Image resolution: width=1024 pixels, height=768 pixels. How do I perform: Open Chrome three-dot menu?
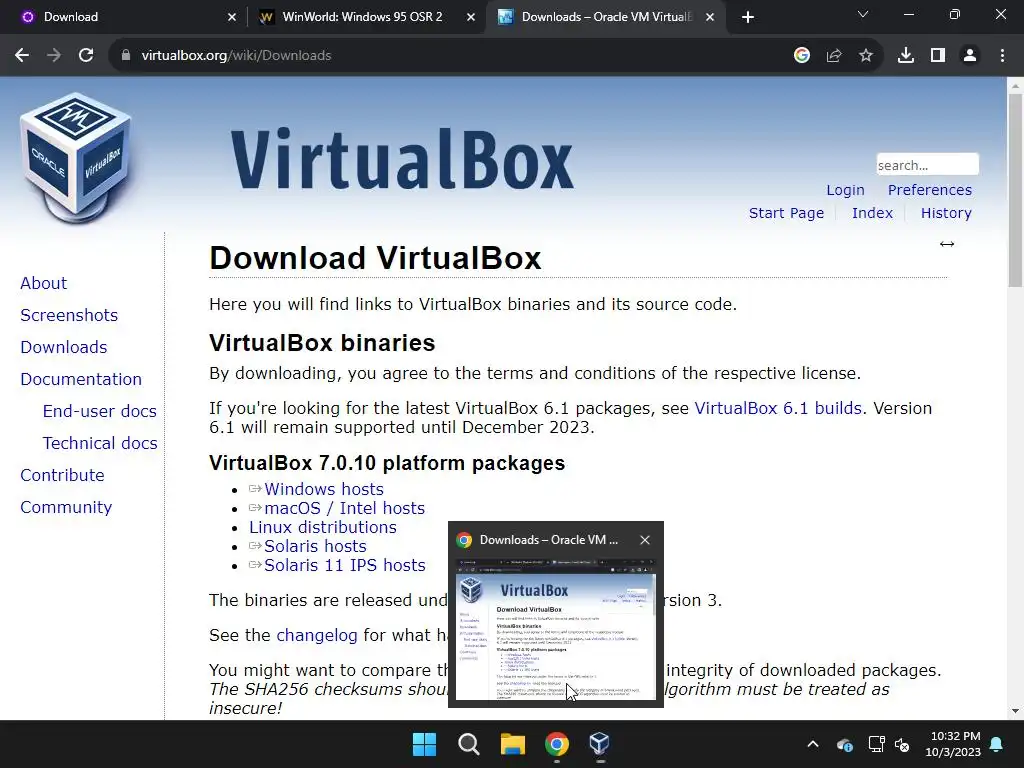point(1002,56)
